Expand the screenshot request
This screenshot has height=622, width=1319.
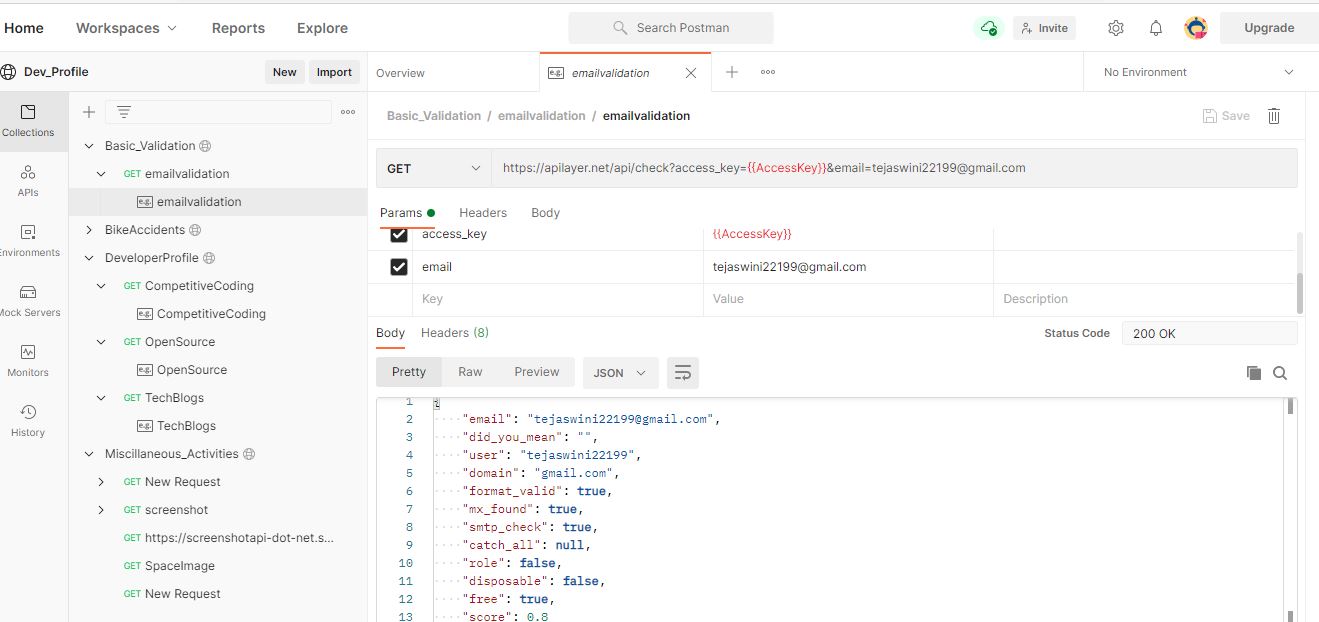pos(101,510)
